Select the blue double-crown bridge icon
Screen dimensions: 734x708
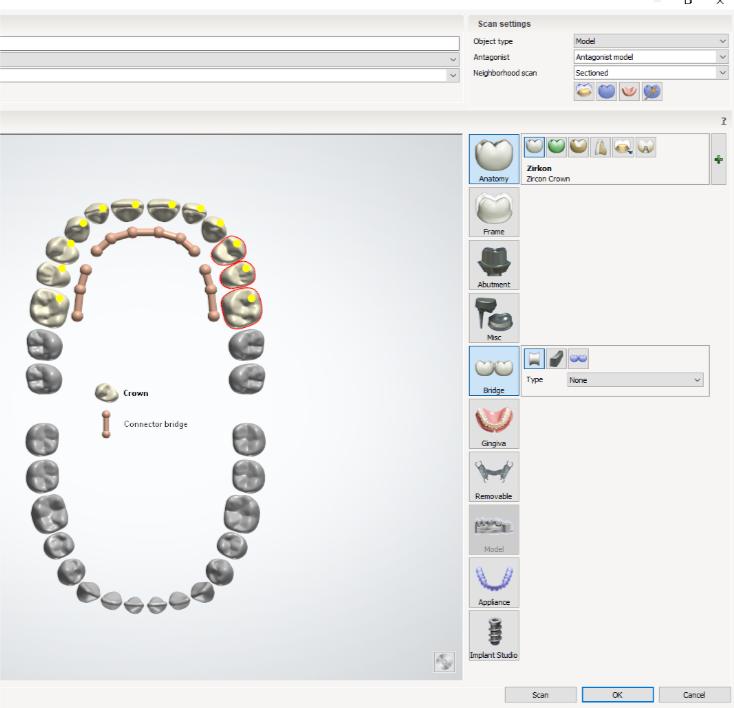[x=579, y=359]
